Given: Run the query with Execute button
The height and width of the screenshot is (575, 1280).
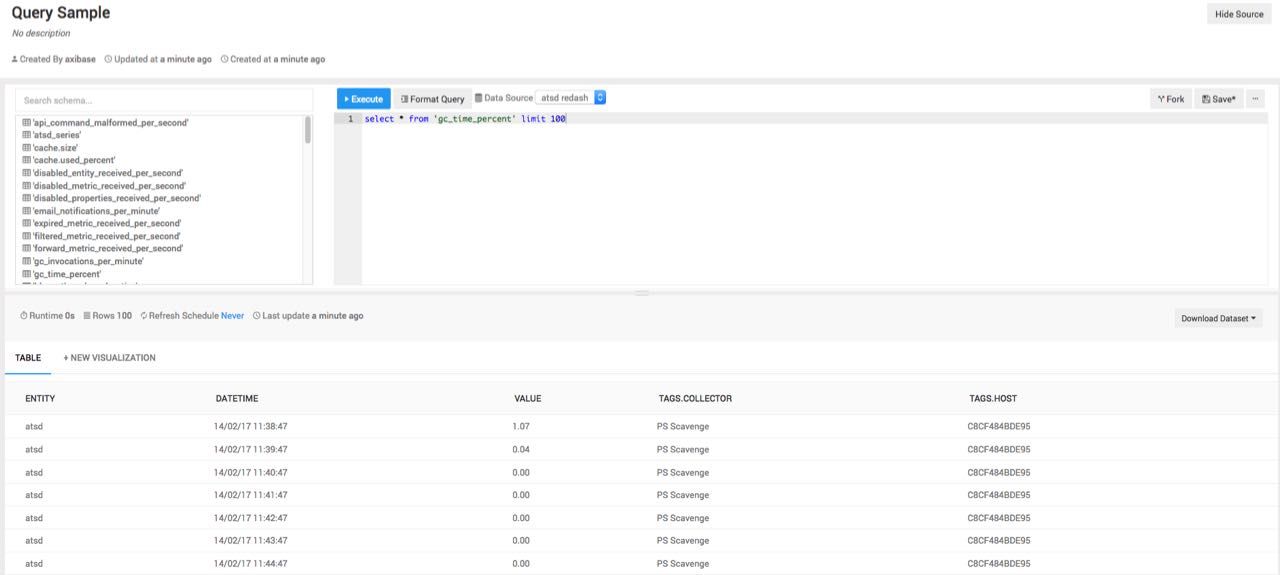Looking at the screenshot, I should click(363, 99).
